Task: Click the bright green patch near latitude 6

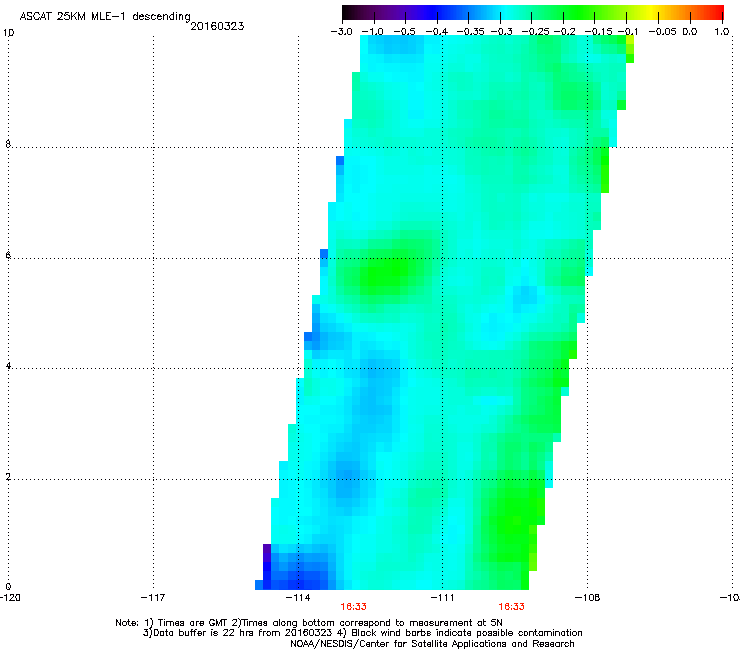Action: coord(387,271)
